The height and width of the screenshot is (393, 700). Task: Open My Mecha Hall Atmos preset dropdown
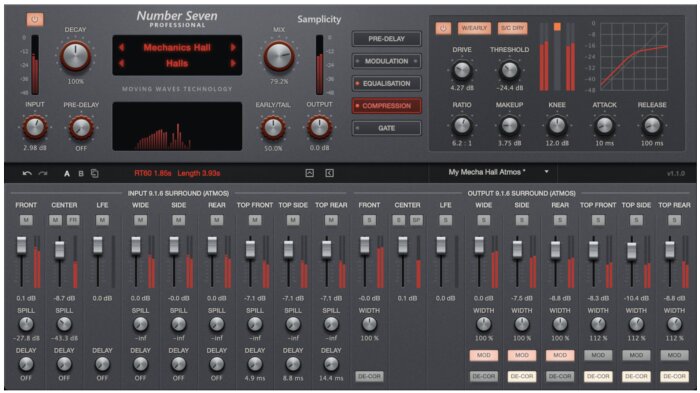coord(546,172)
